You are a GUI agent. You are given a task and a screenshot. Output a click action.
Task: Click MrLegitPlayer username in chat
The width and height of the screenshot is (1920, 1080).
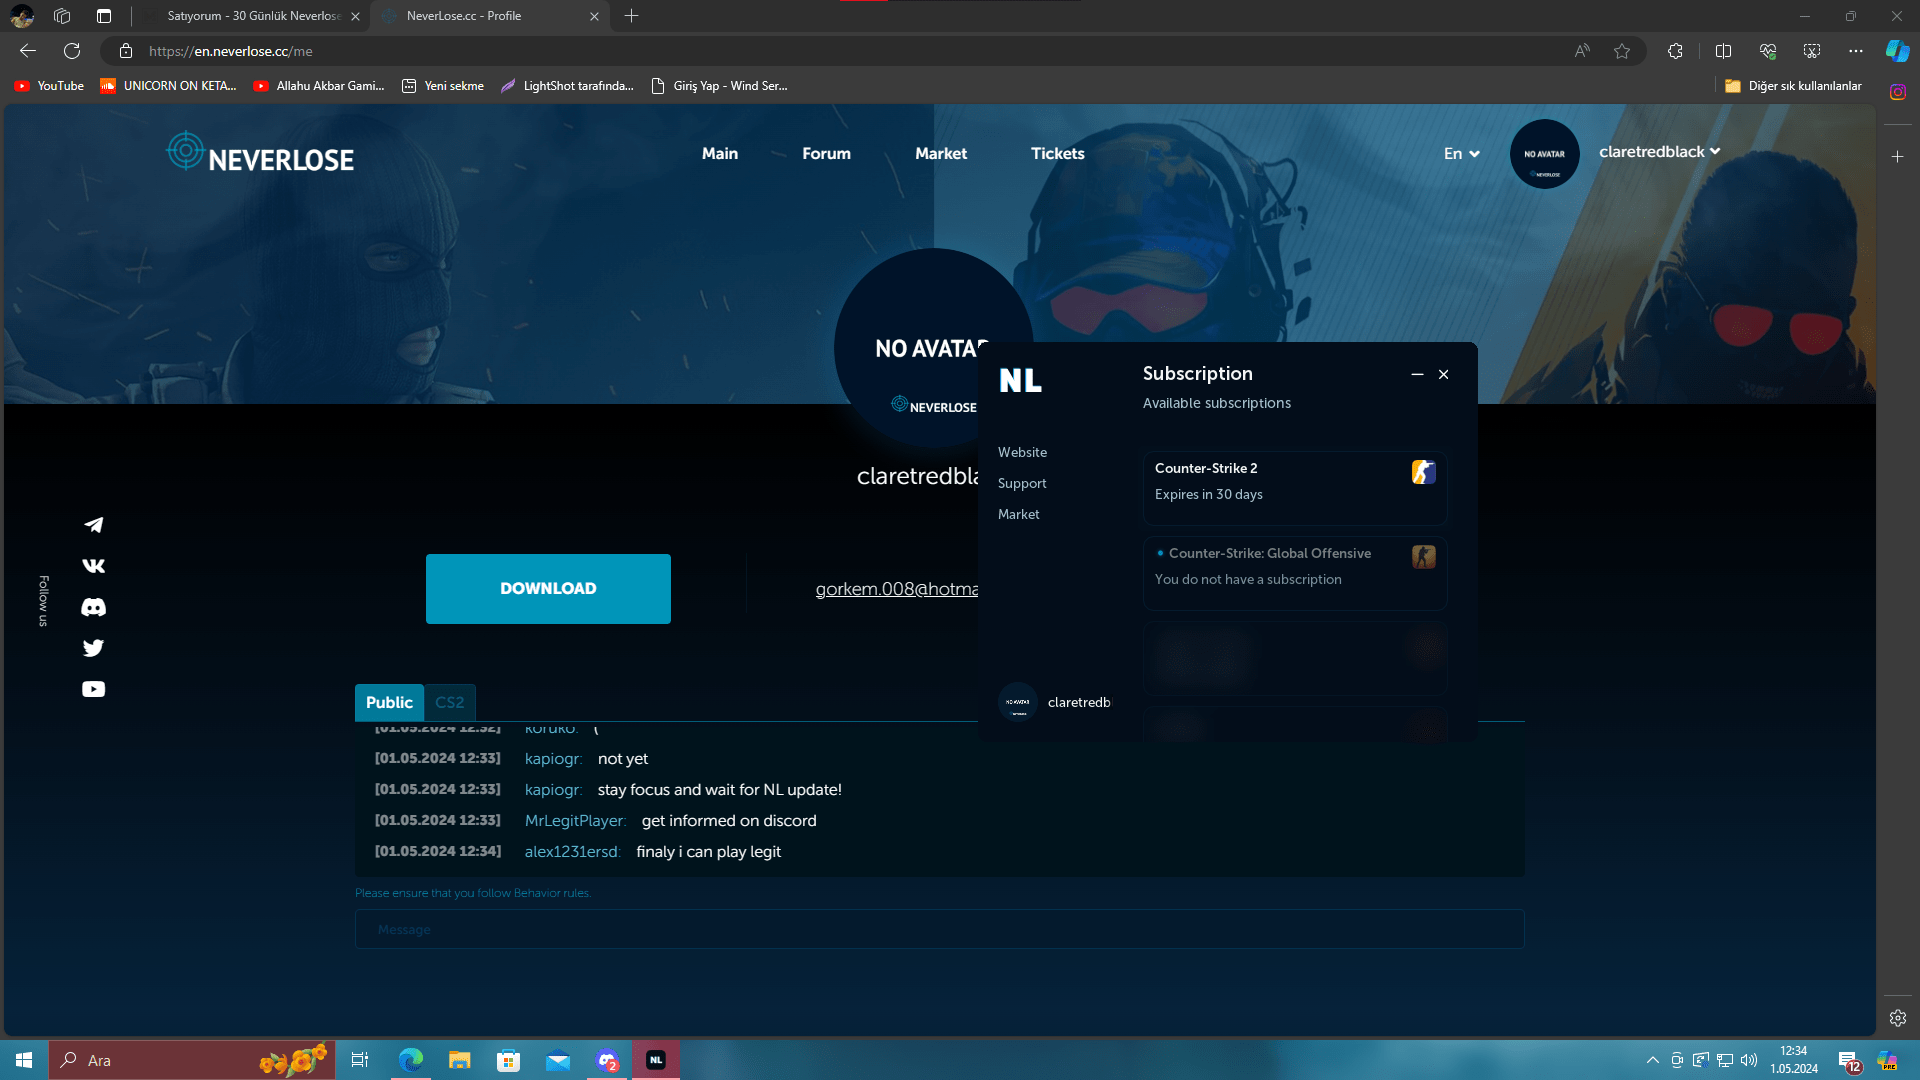575,821
